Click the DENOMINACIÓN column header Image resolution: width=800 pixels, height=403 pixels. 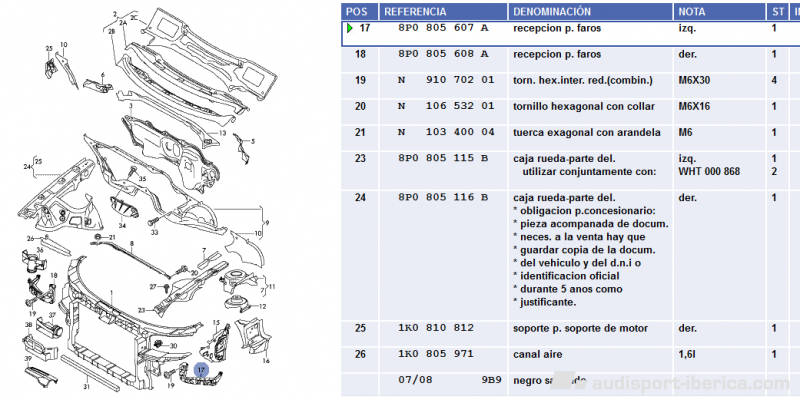click(x=590, y=11)
